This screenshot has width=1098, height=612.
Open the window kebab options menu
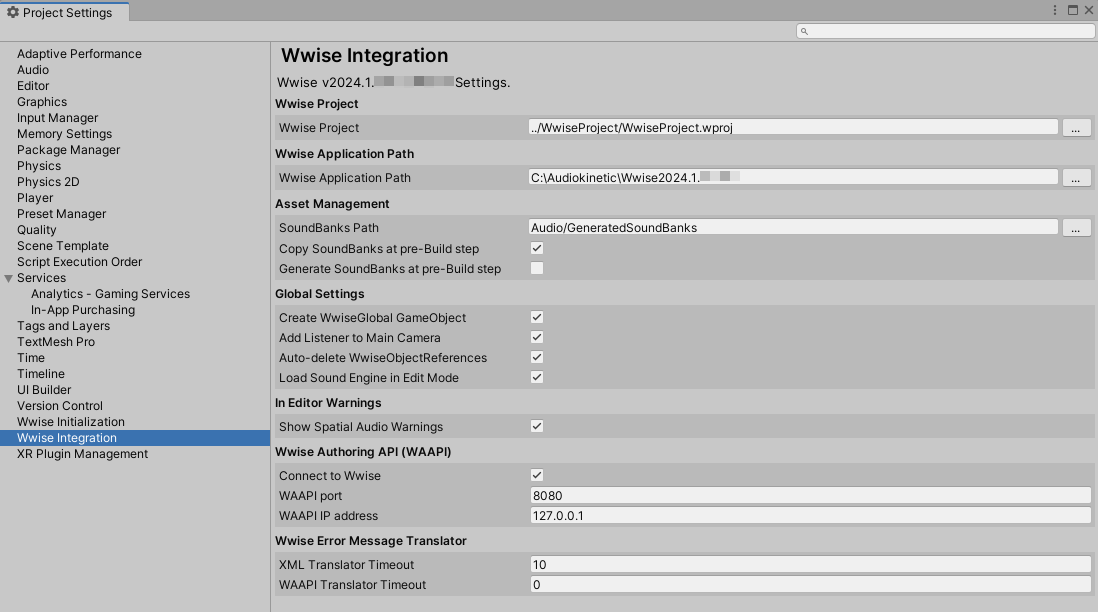1055,10
